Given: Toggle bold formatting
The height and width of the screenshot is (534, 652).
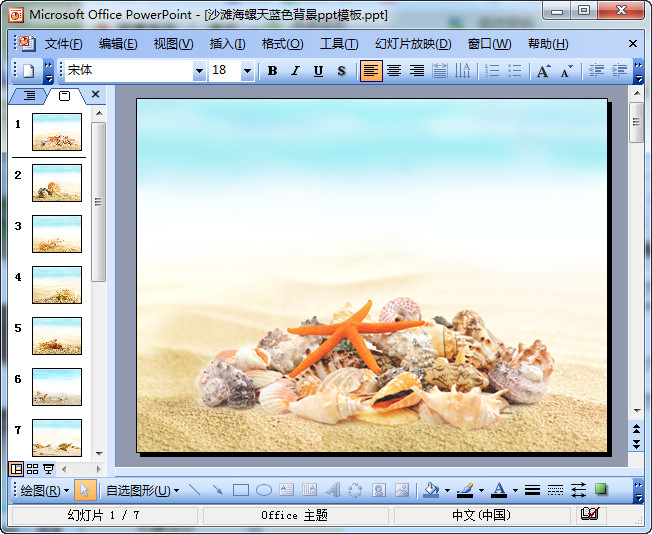Looking at the screenshot, I should [x=272, y=71].
